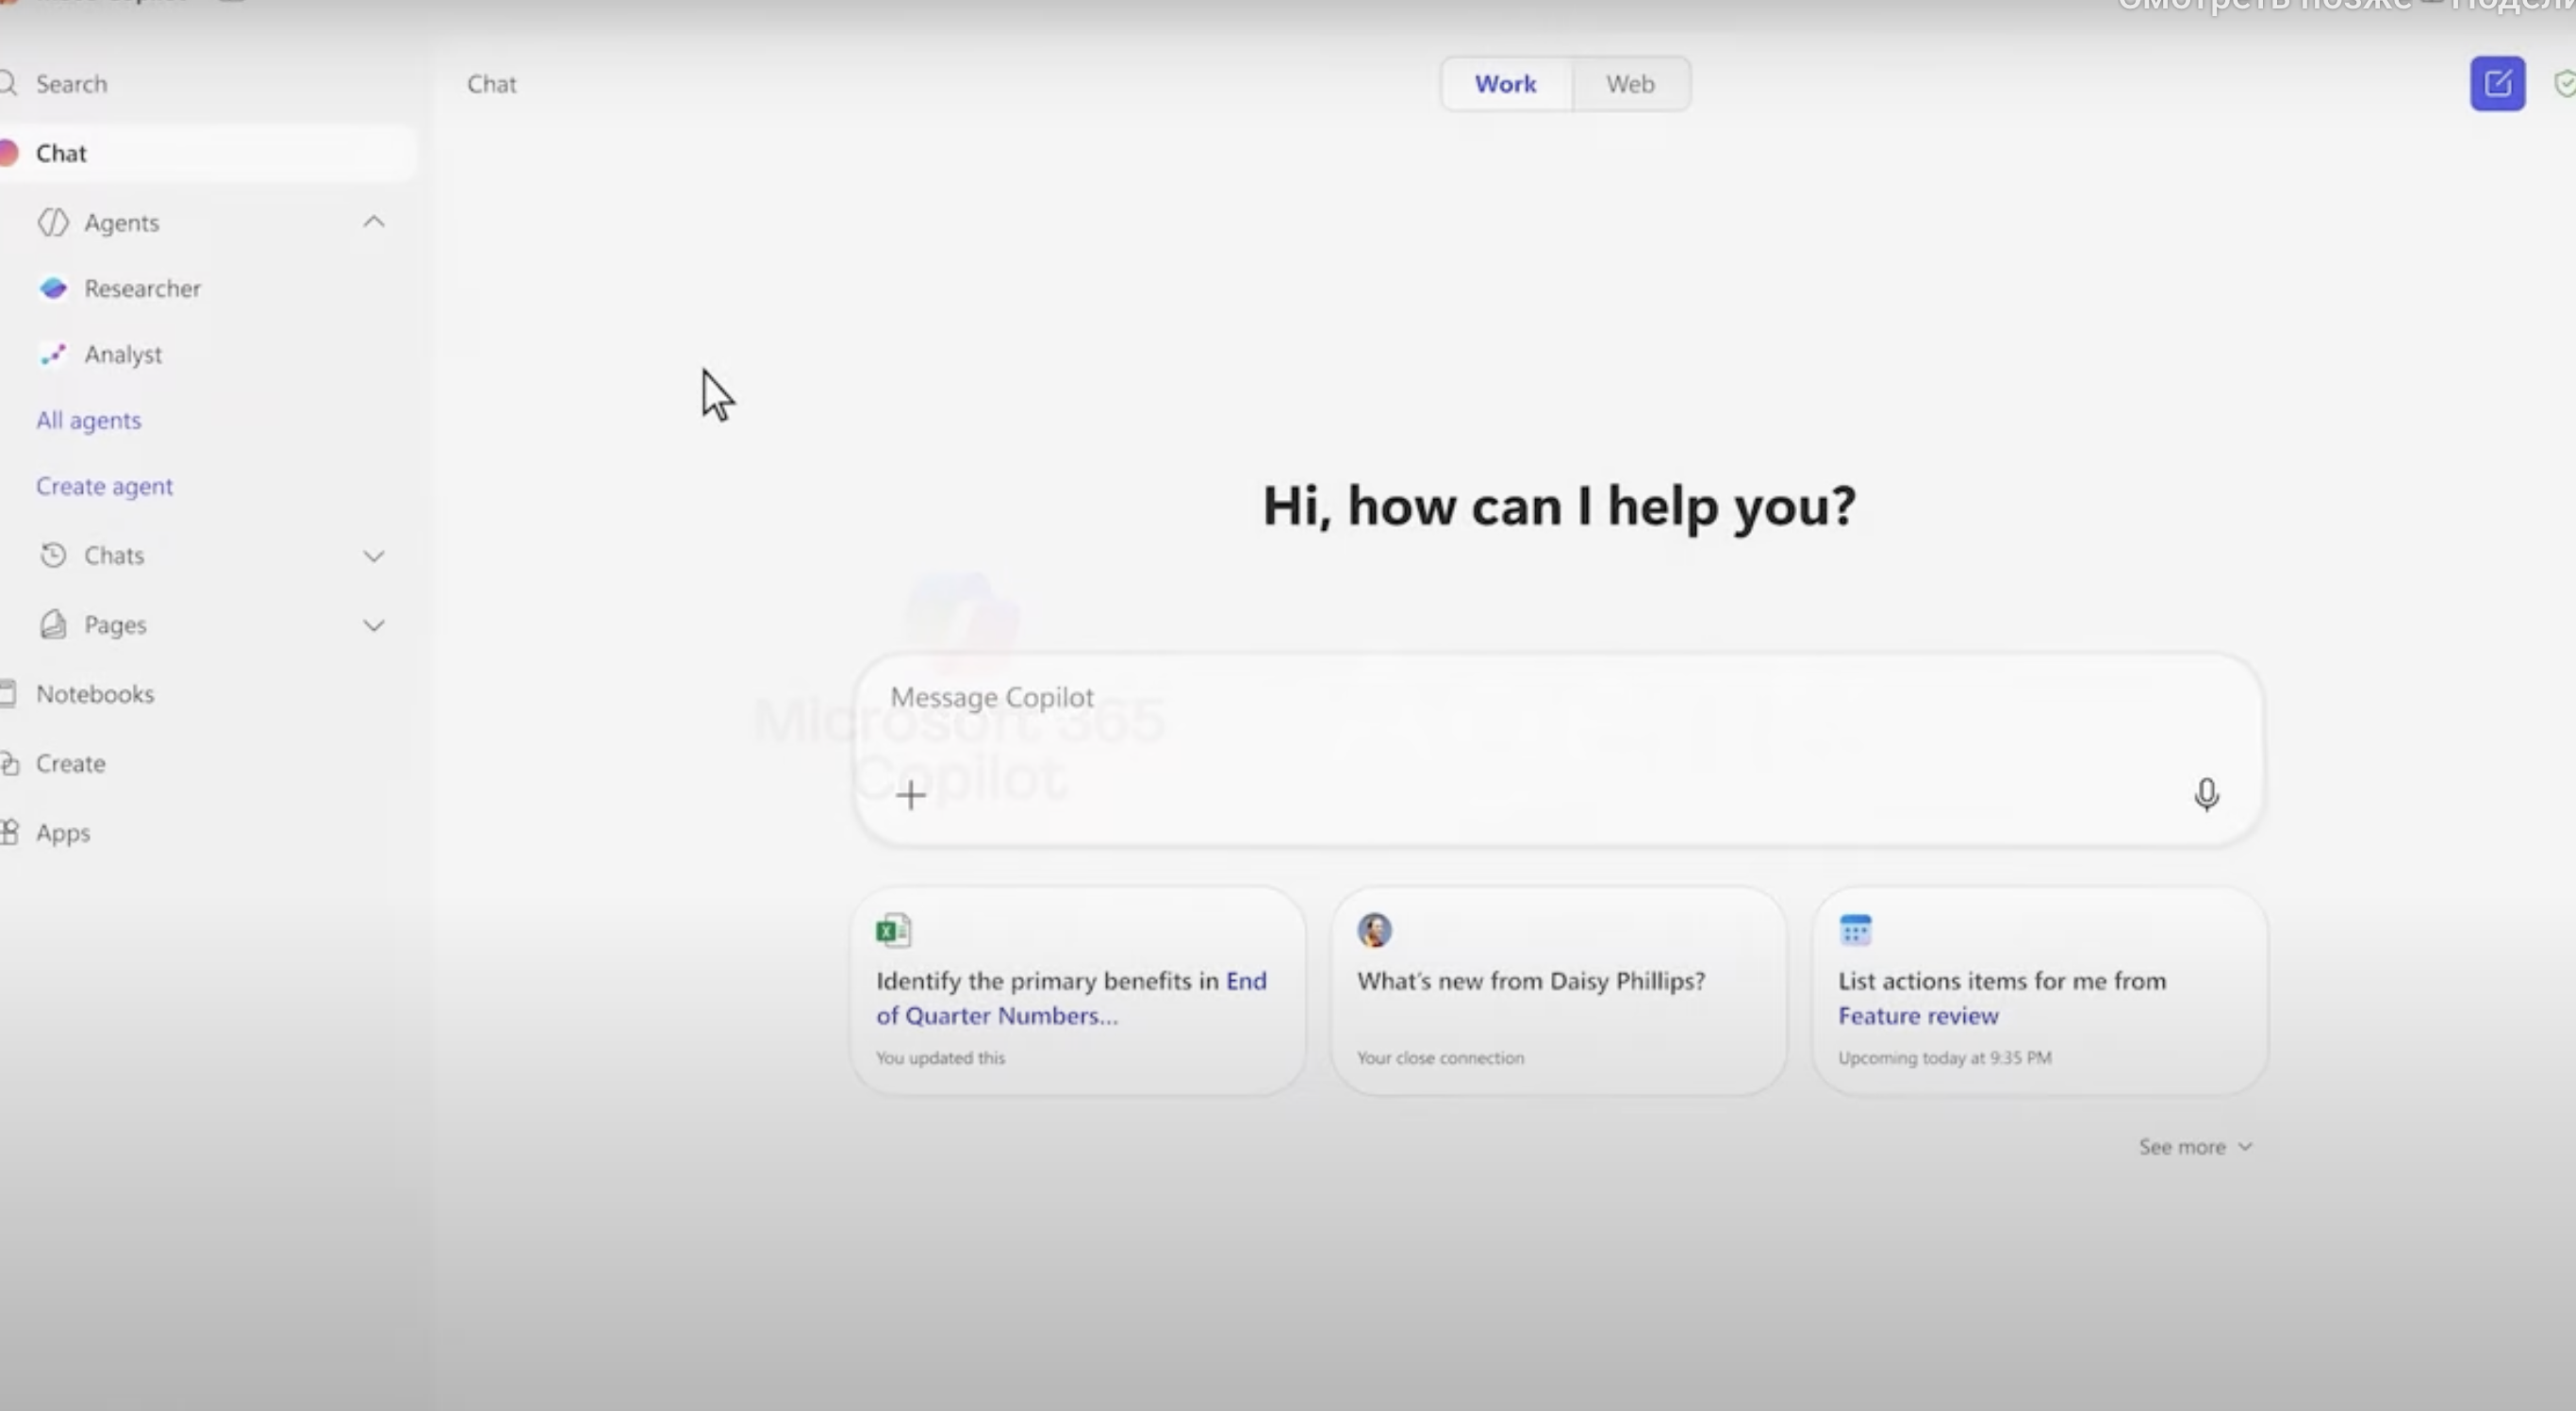Switch to the Web tab

click(x=1630, y=84)
